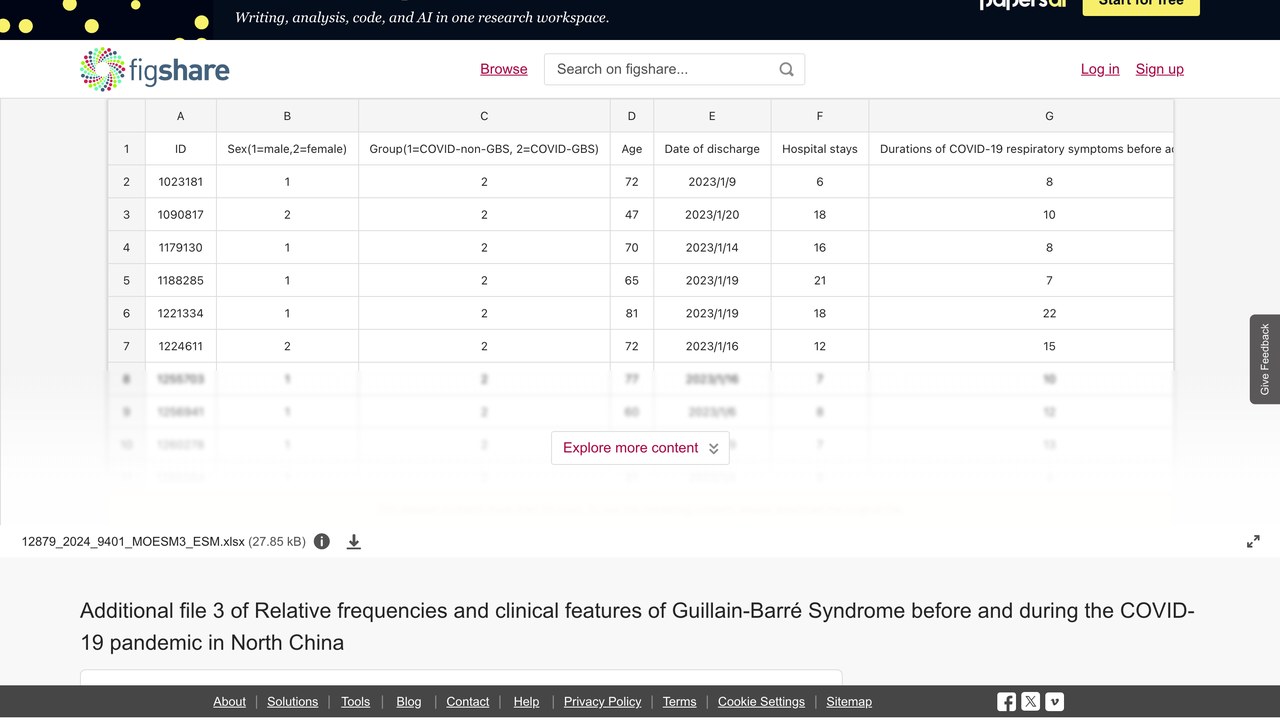Open the Give Feedback side tab
Image resolution: width=1280 pixels, height=720 pixels.
click(x=1265, y=359)
